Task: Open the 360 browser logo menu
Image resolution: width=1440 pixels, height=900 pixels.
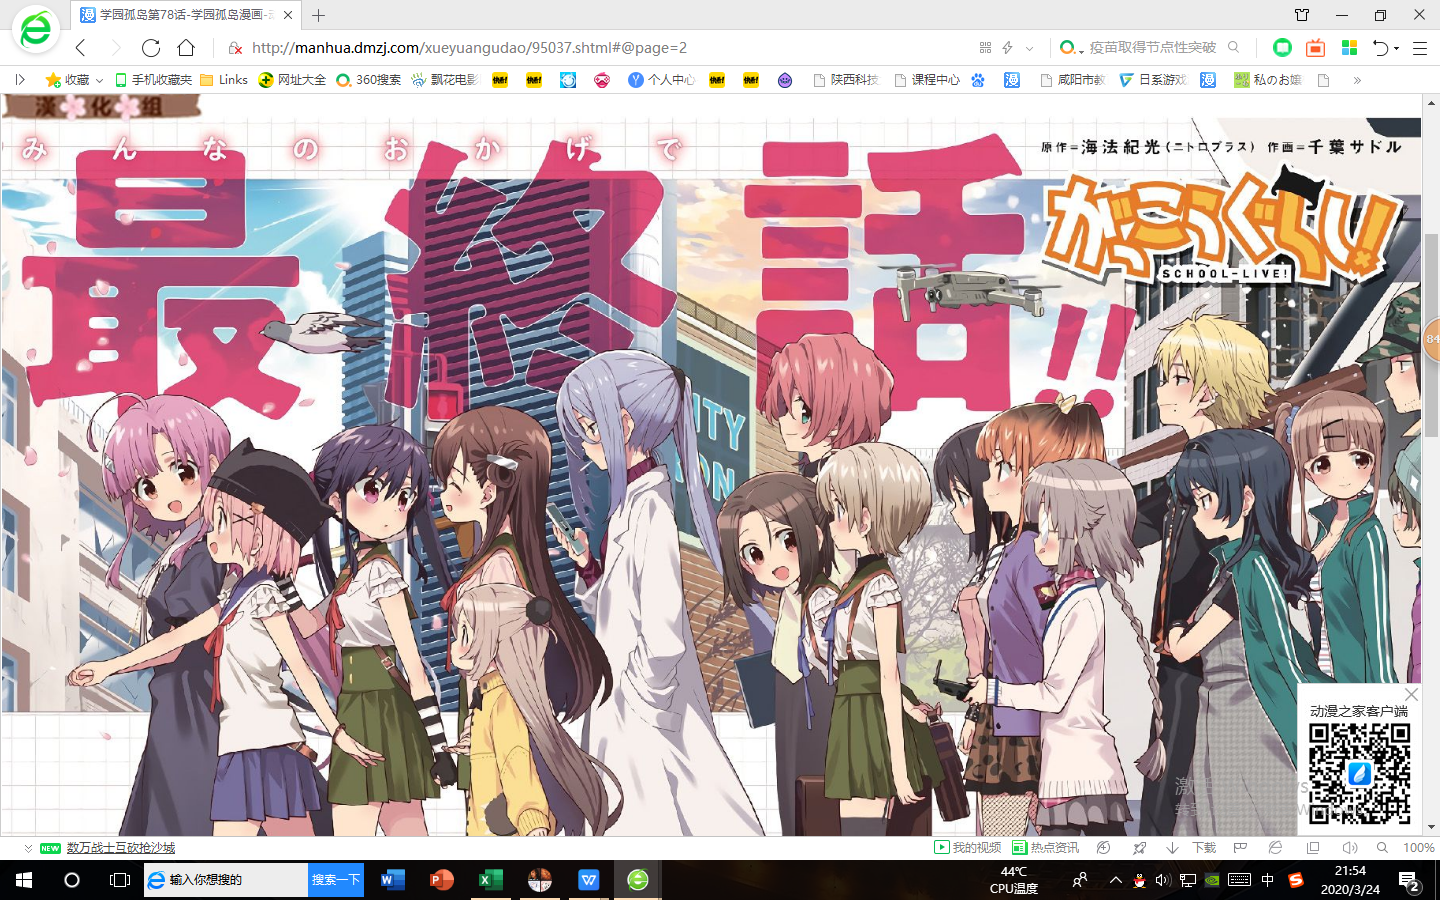Action: click(x=35, y=30)
